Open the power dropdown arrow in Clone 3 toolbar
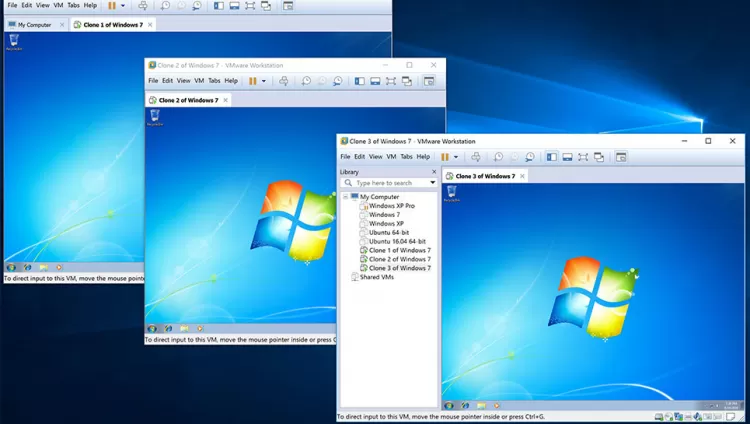The height and width of the screenshot is (424, 750). coord(457,157)
